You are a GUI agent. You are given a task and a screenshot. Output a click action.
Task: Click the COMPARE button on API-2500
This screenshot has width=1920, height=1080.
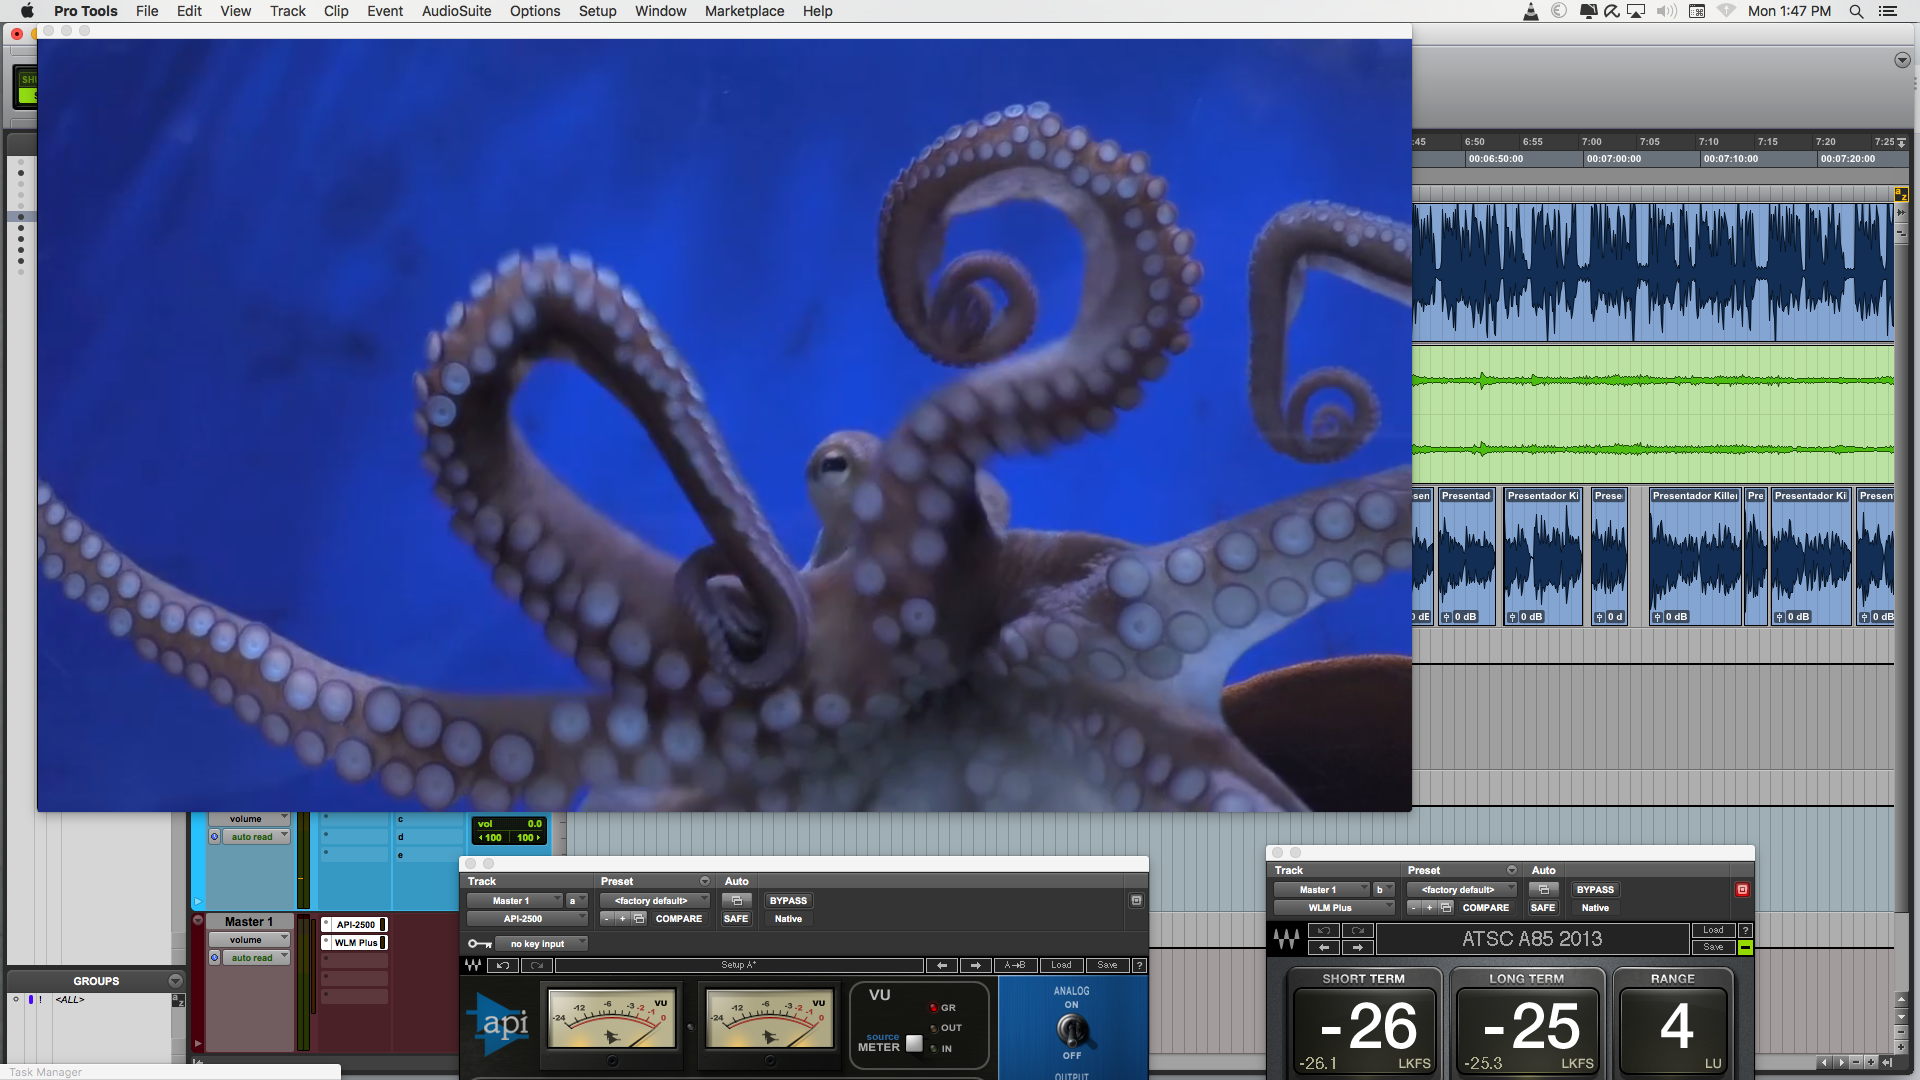point(678,919)
